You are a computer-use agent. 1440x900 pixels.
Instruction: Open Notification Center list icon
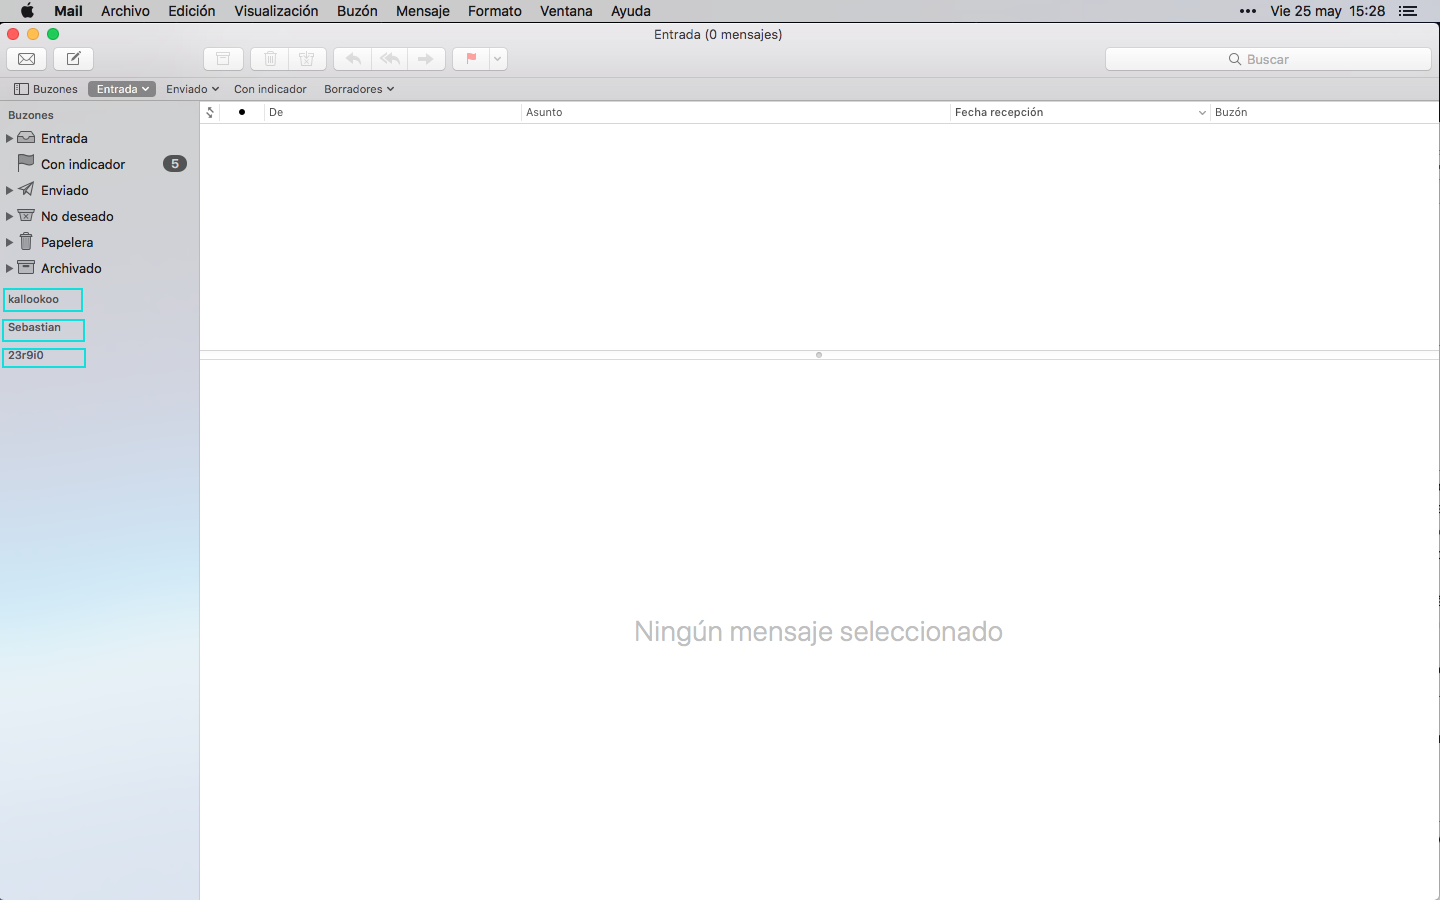(1408, 11)
